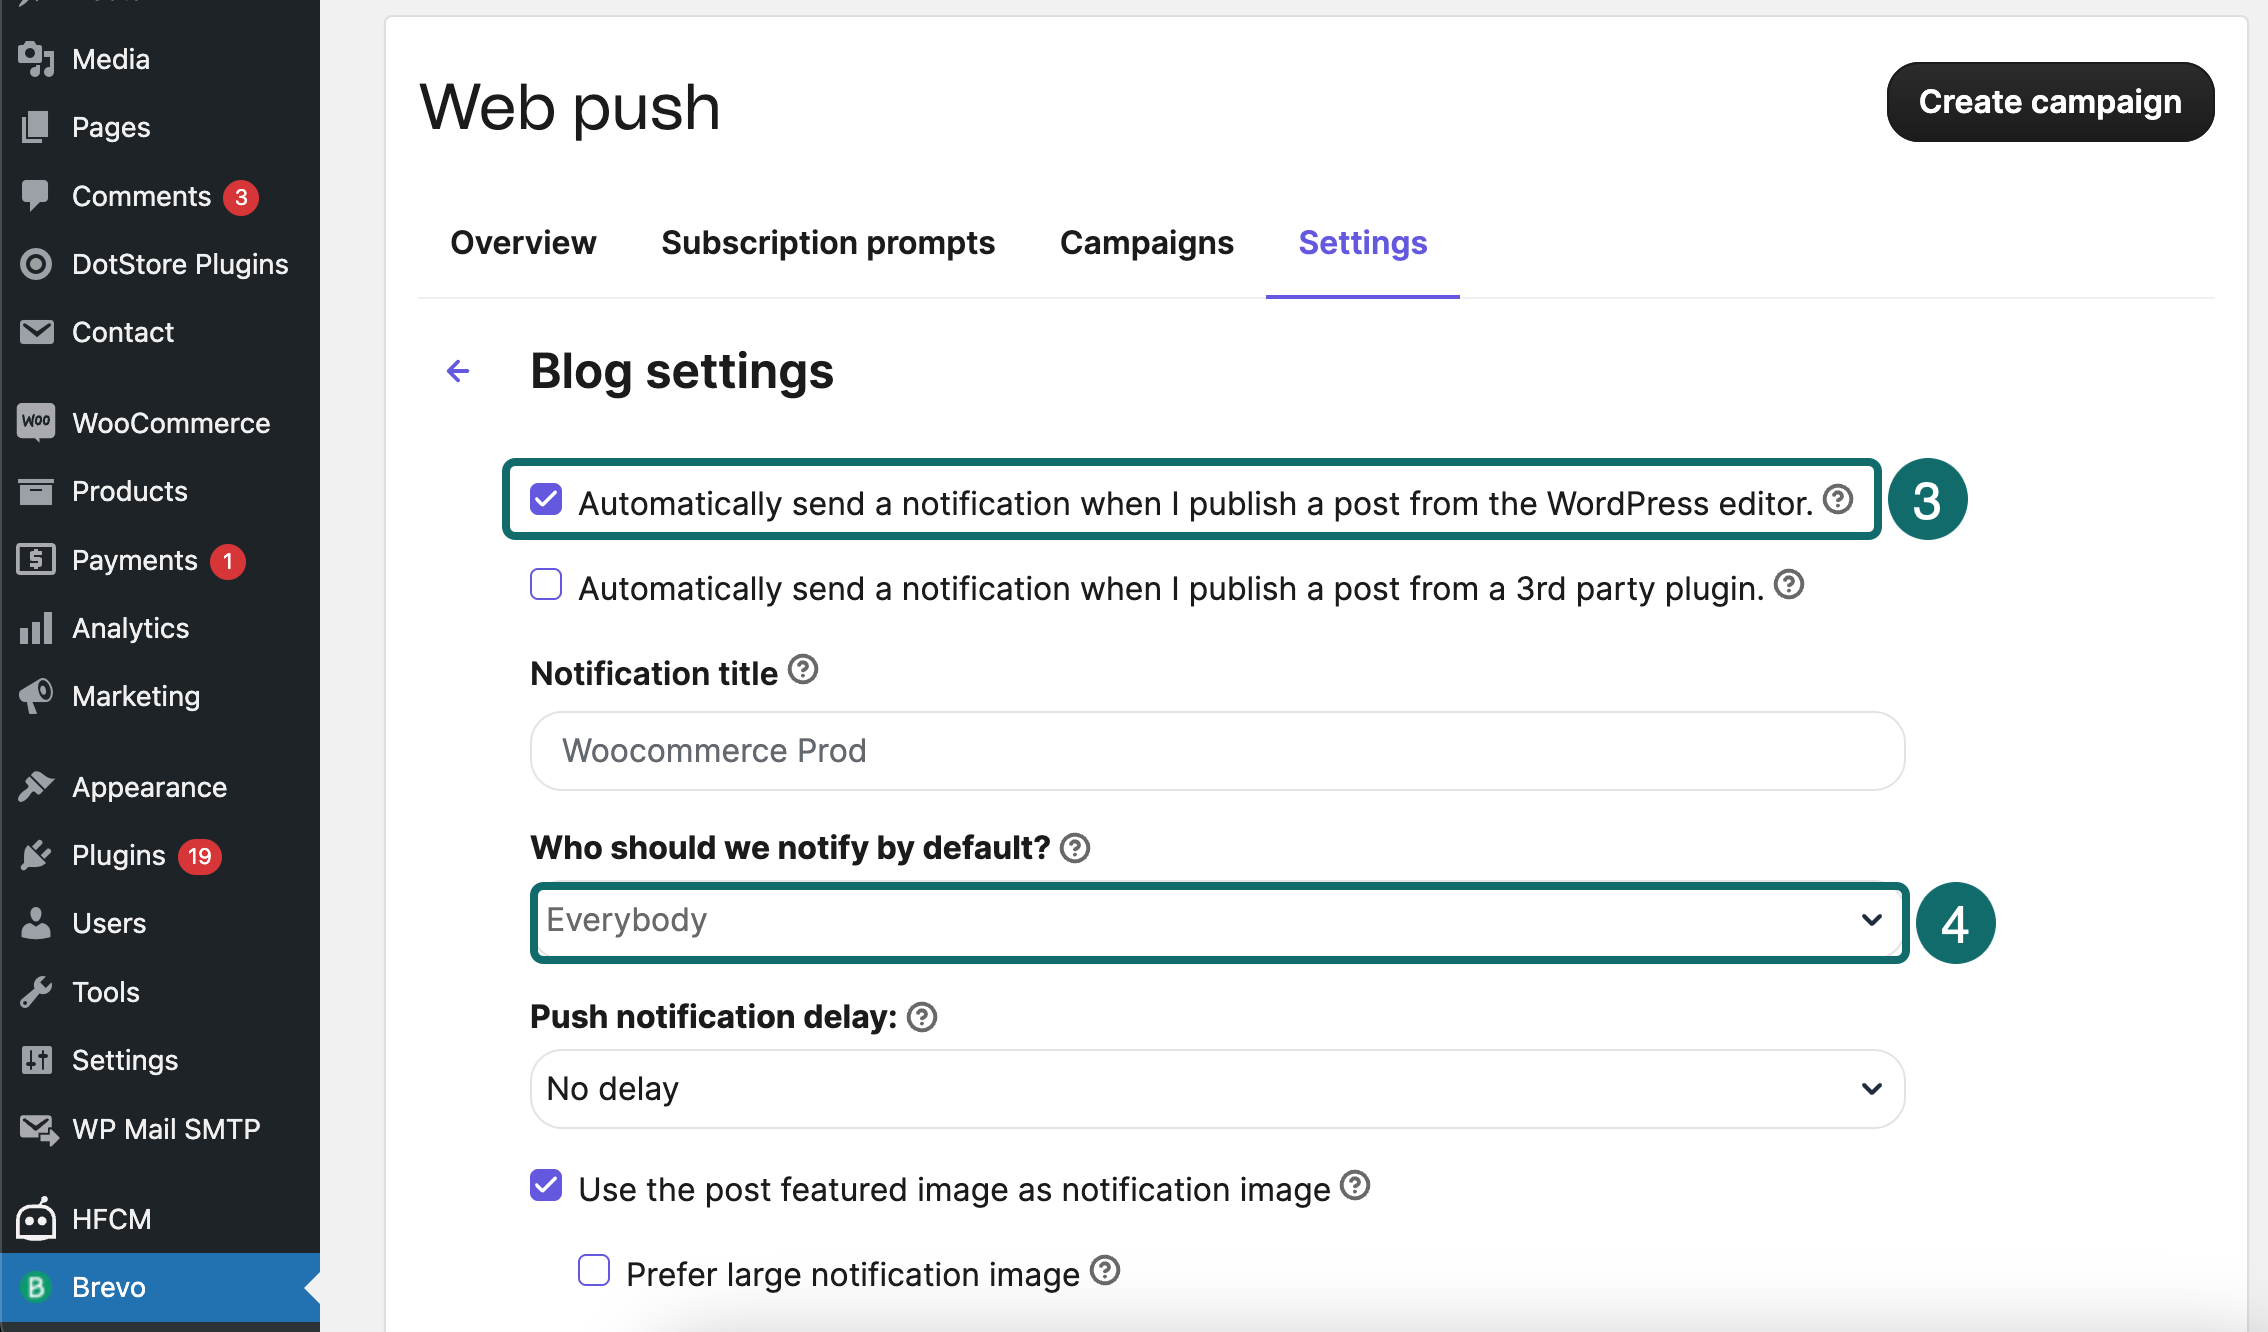The image size is (2268, 1332).
Task: Open the Everybody audience dropdown
Action: [1218, 920]
